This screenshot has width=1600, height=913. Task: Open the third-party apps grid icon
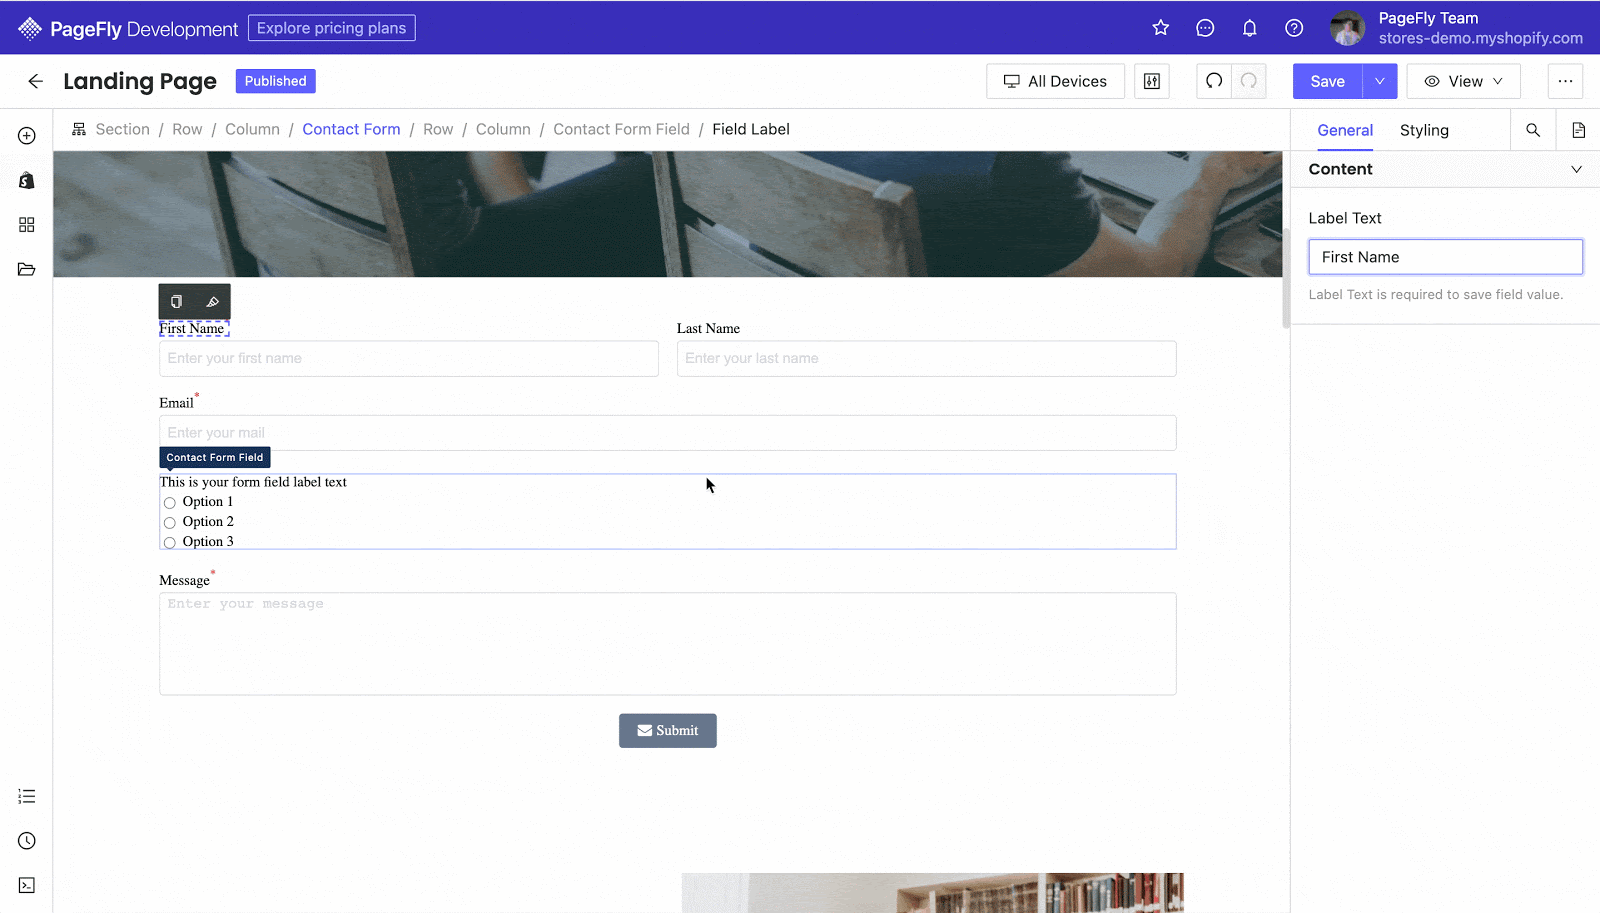tap(27, 225)
